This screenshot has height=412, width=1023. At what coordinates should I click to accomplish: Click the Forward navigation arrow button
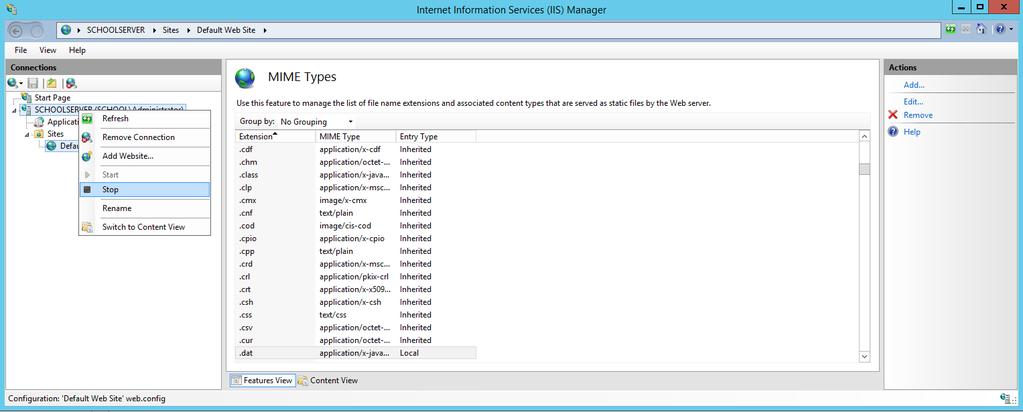tap(36, 30)
